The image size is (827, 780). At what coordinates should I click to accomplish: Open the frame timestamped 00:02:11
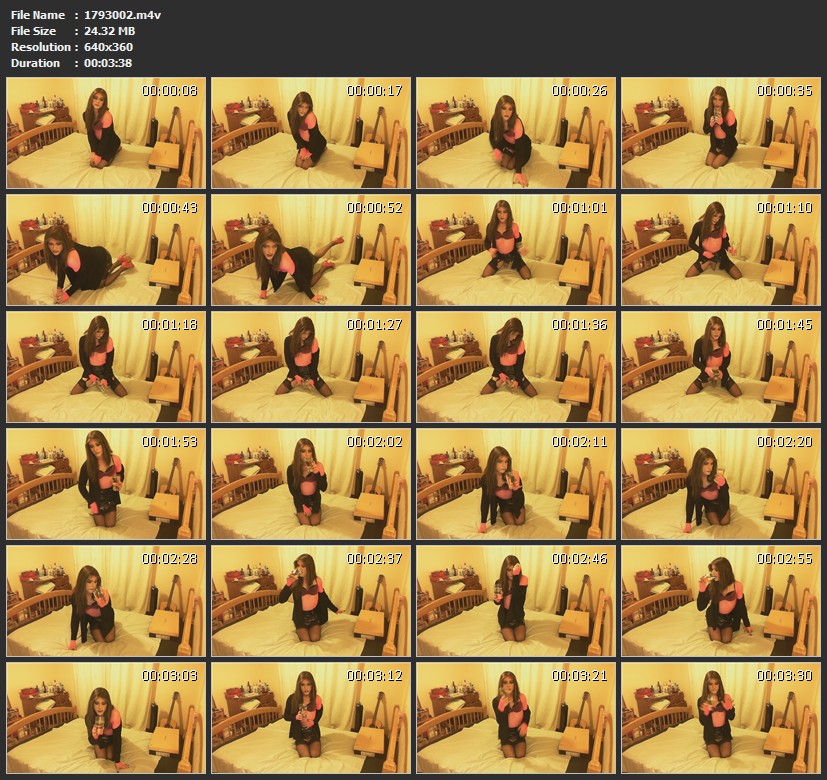pos(515,484)
